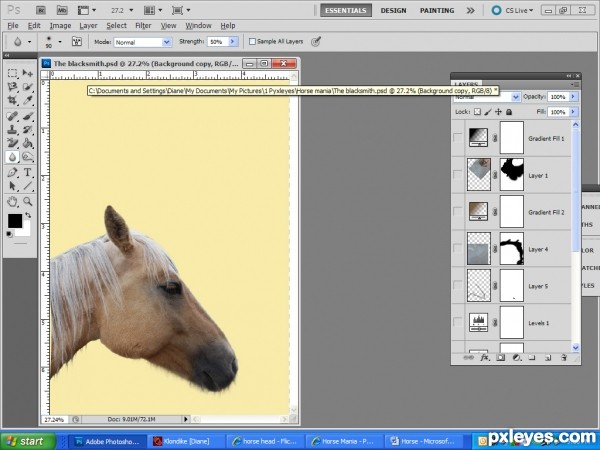Viewport: 600px width, 450px height.
Task: Select the Rectangular Marquee tool
Action: [12, 73]
